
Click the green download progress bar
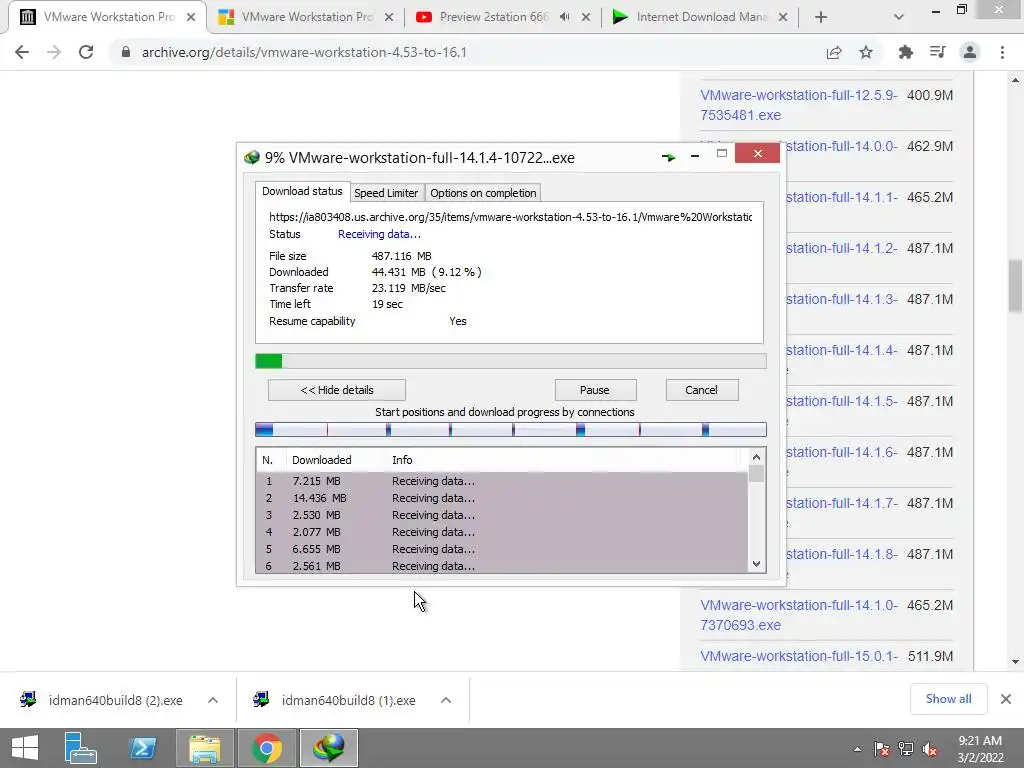(x=511, y=361)
